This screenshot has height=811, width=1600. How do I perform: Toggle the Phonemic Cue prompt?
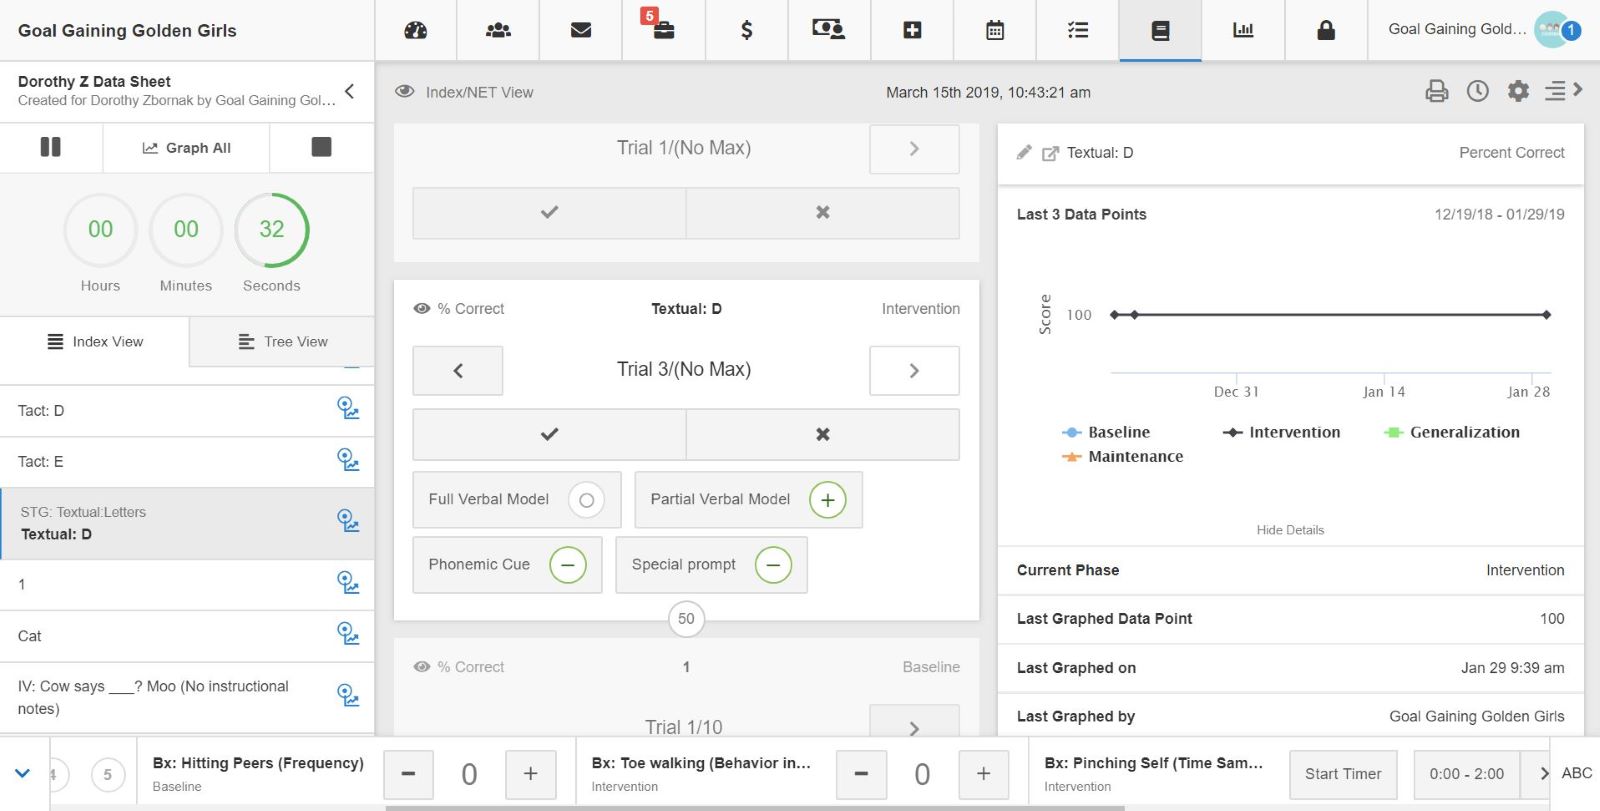(x=567, y=565)
